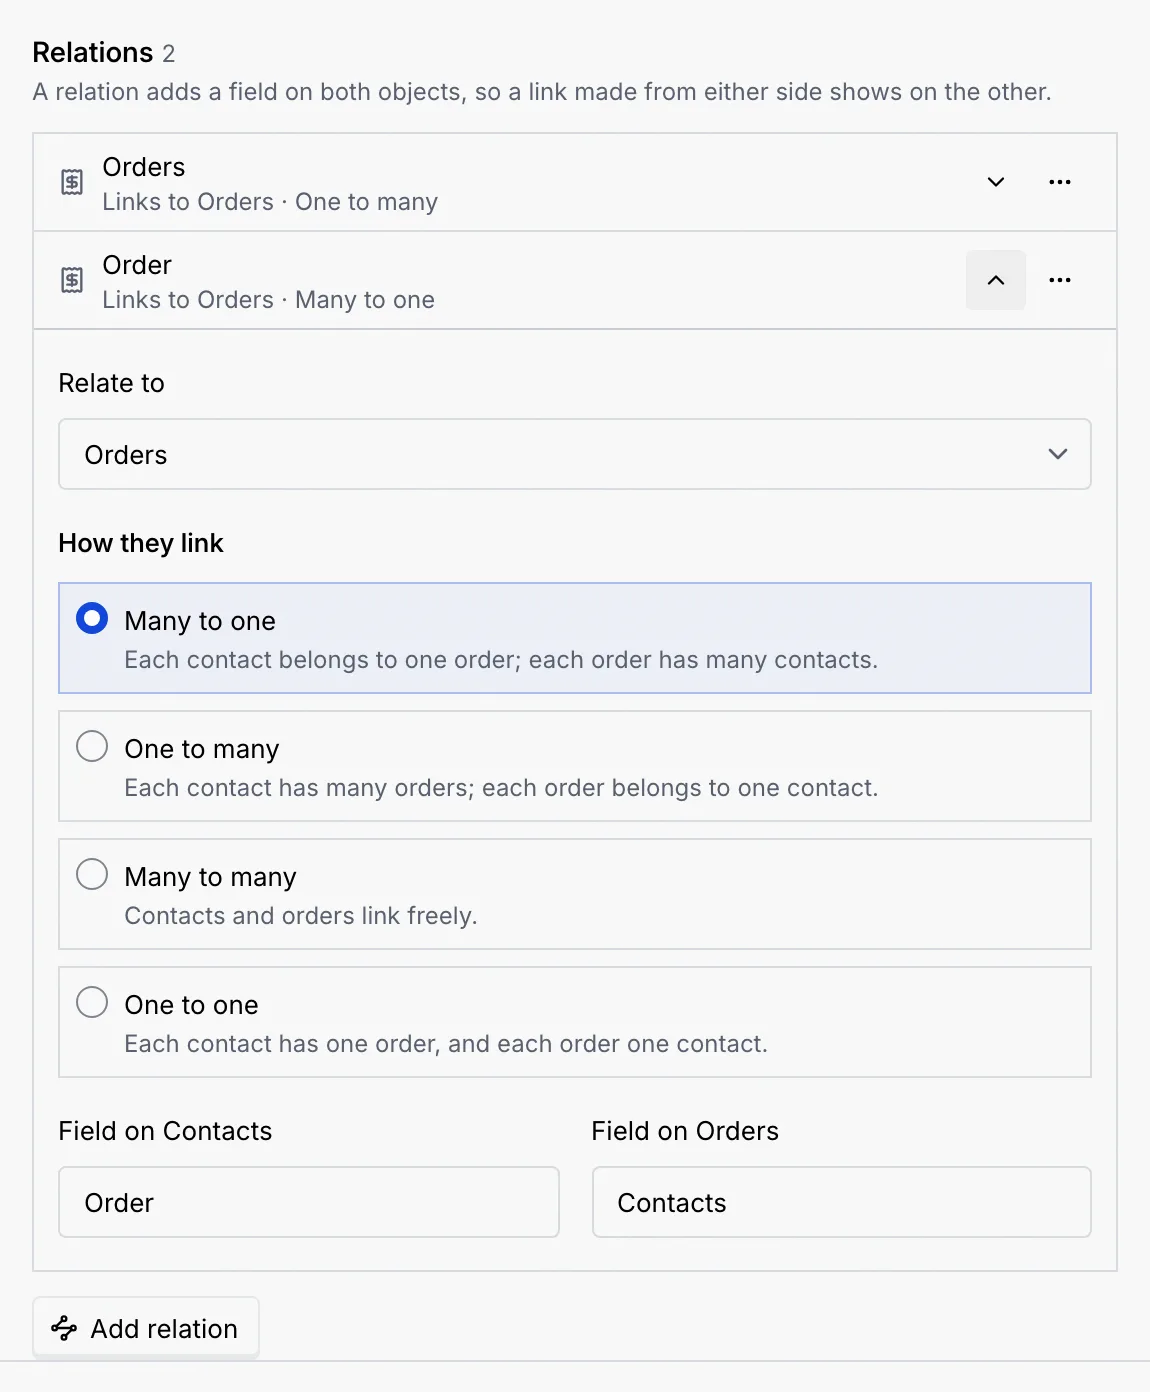Open more options for the Order relation
This screenshot has height=1392, width=1150.
click(x=1060, y=280)
